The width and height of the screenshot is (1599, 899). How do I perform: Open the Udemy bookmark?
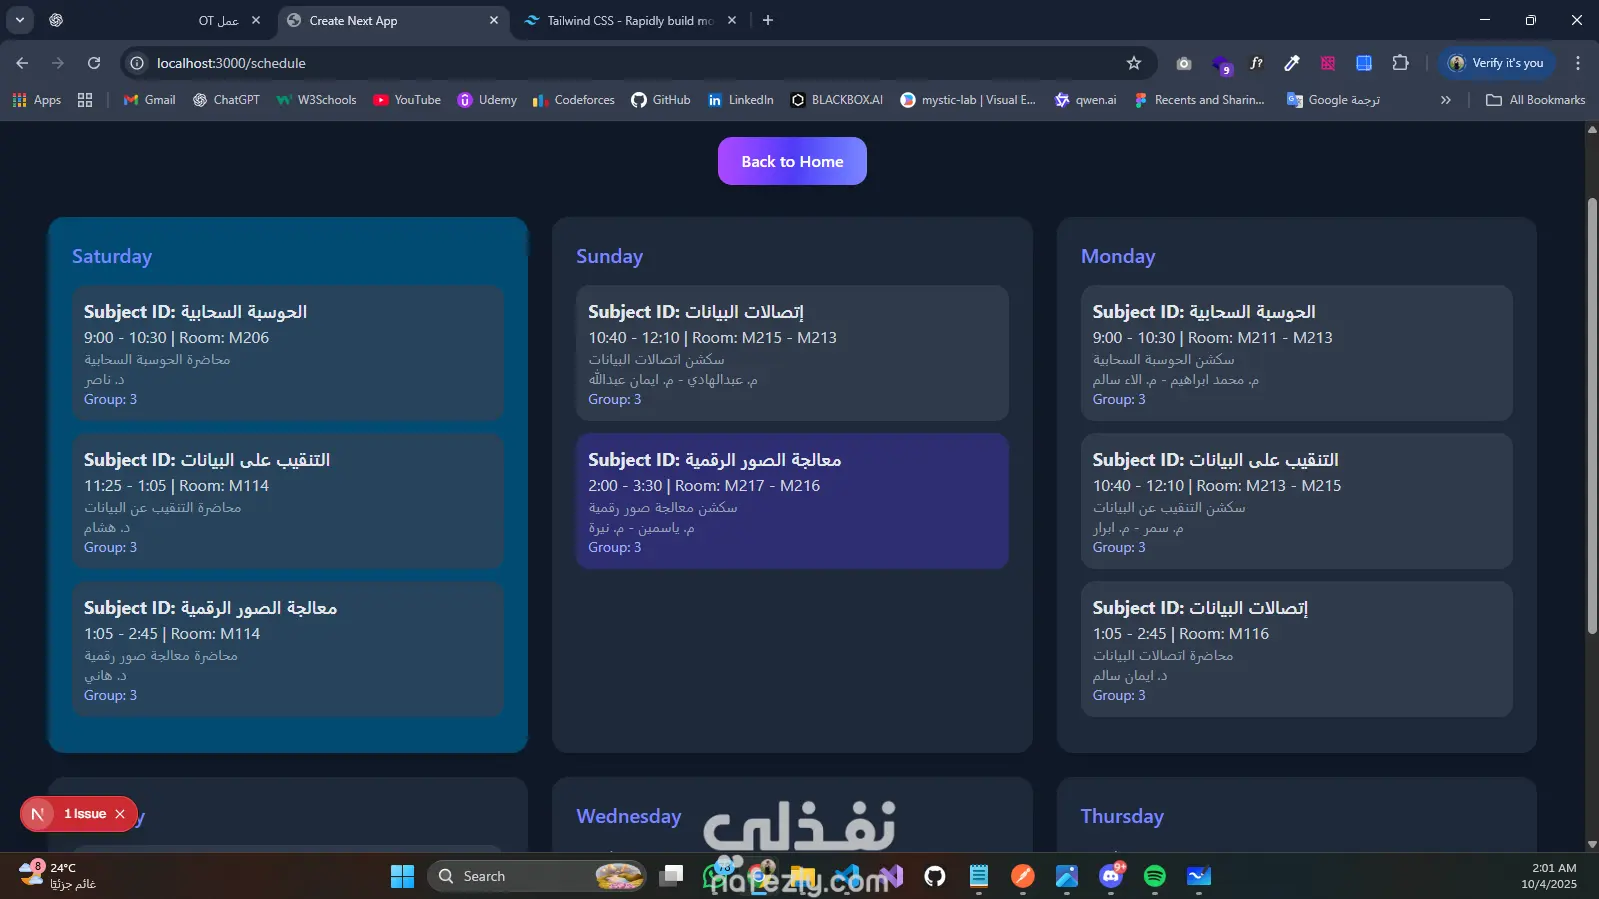click(487, 100)
